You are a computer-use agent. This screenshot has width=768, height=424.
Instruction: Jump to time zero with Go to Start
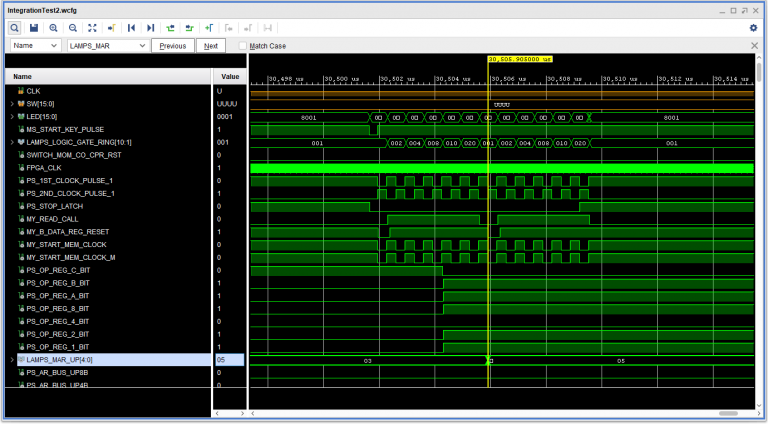131,28
